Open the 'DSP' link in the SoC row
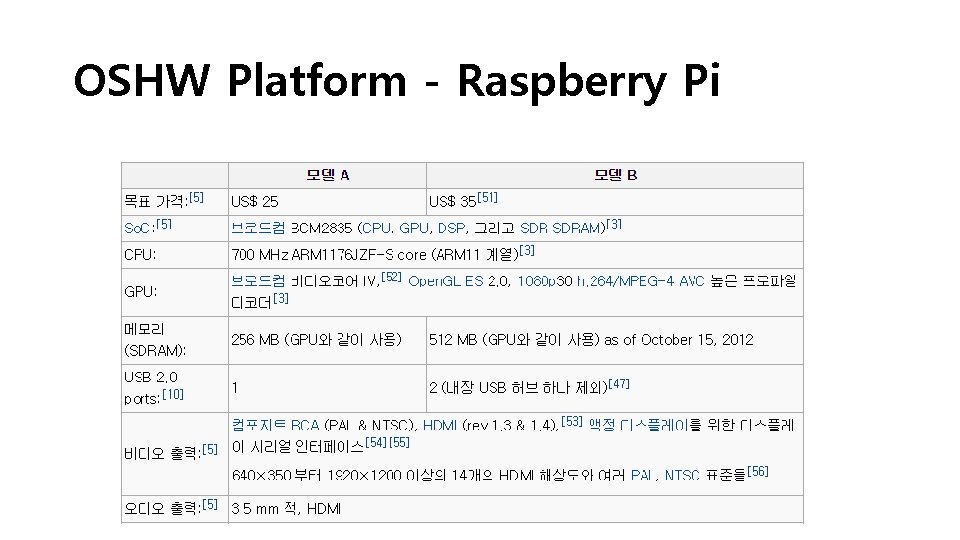This screenshot has height=540, width=960. [x=451, y=228]
